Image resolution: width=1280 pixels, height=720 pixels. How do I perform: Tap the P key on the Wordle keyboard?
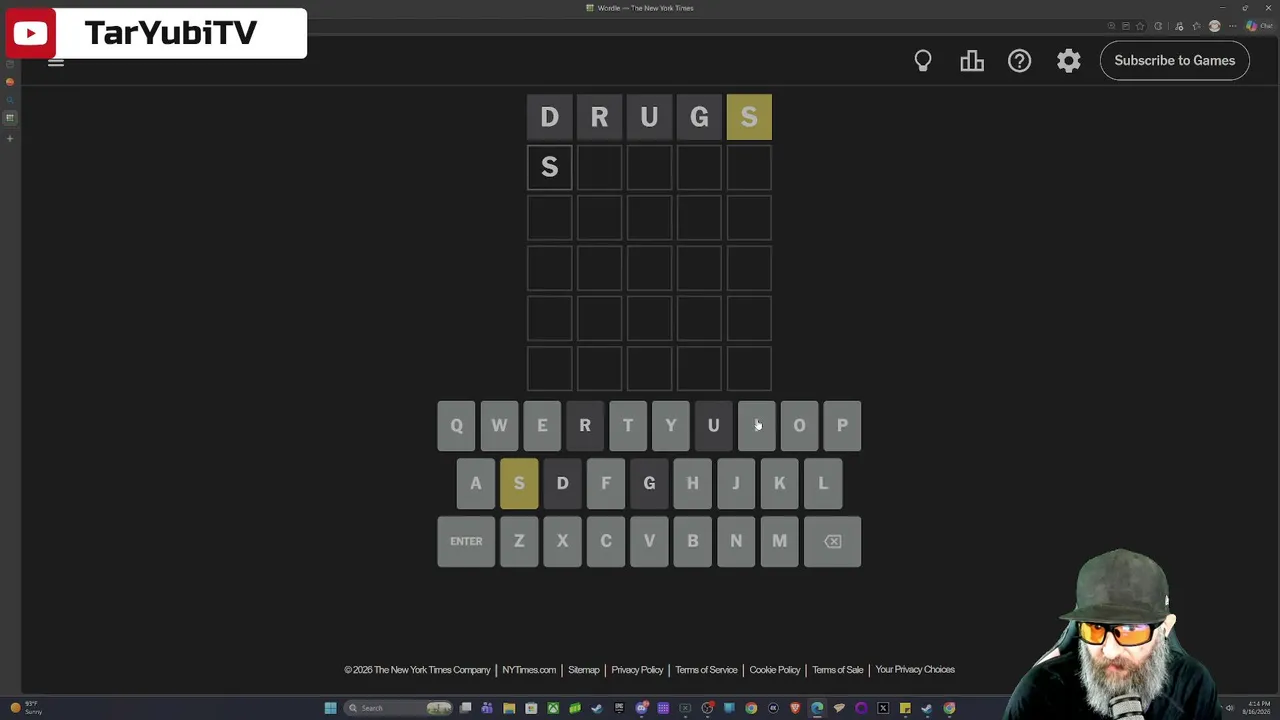(842, 426)
